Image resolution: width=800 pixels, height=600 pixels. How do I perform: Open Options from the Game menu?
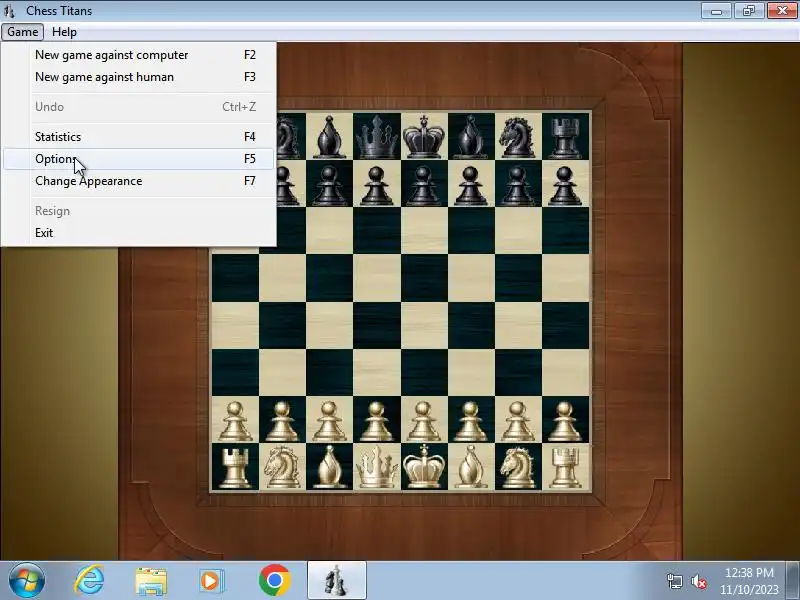[138, 159]
